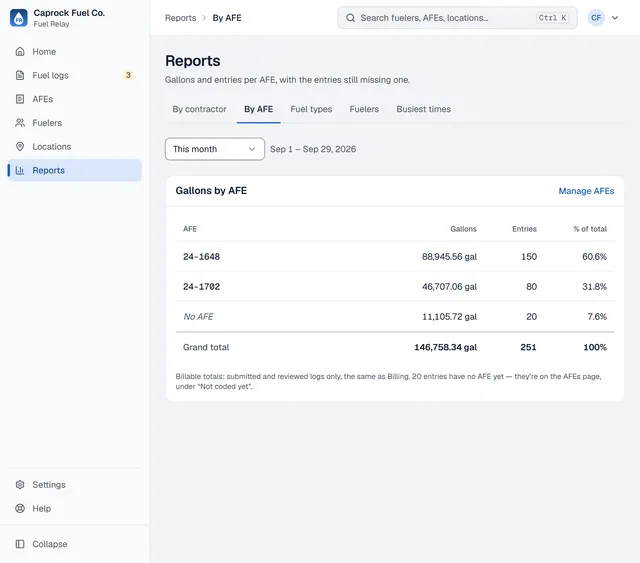640x563 pixels.
Task: Go to Fuel logs page
Action: tap(75, 75)
